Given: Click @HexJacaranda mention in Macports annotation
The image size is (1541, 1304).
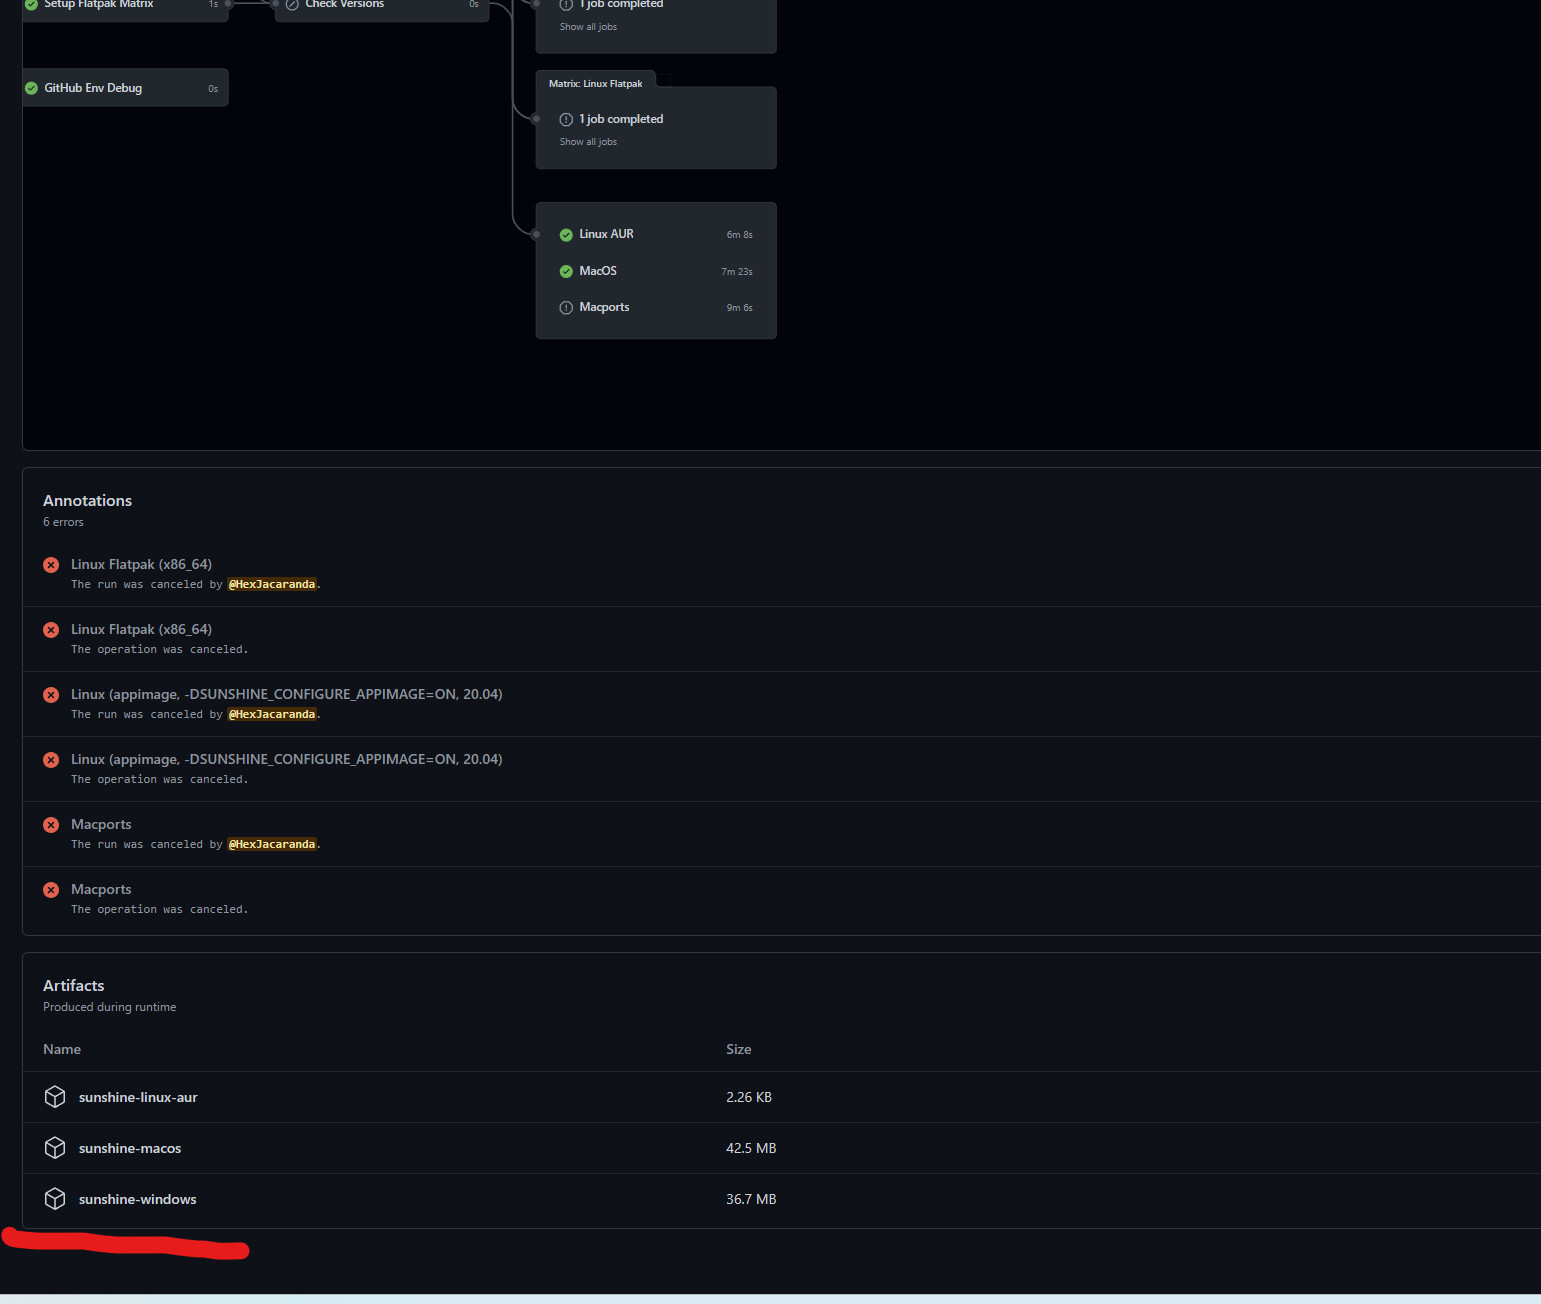Looking at the screenshot, I should (x=272, y=844).
